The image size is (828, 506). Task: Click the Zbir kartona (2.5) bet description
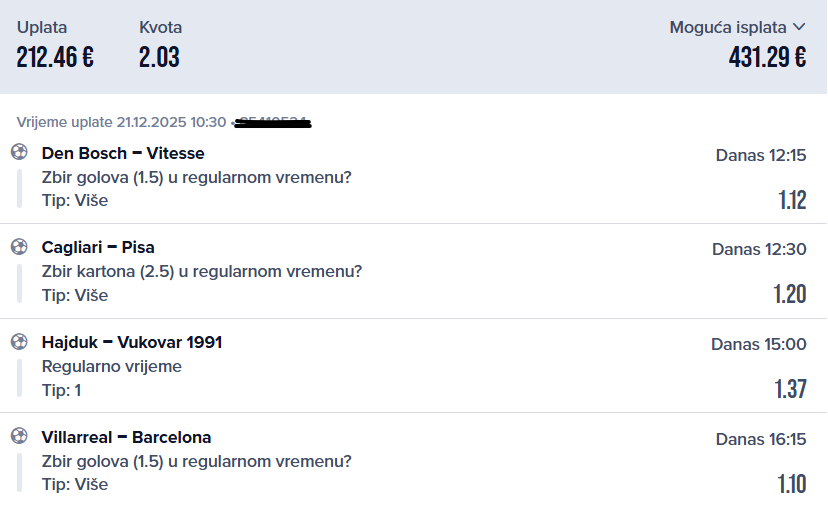click(201, 271)
